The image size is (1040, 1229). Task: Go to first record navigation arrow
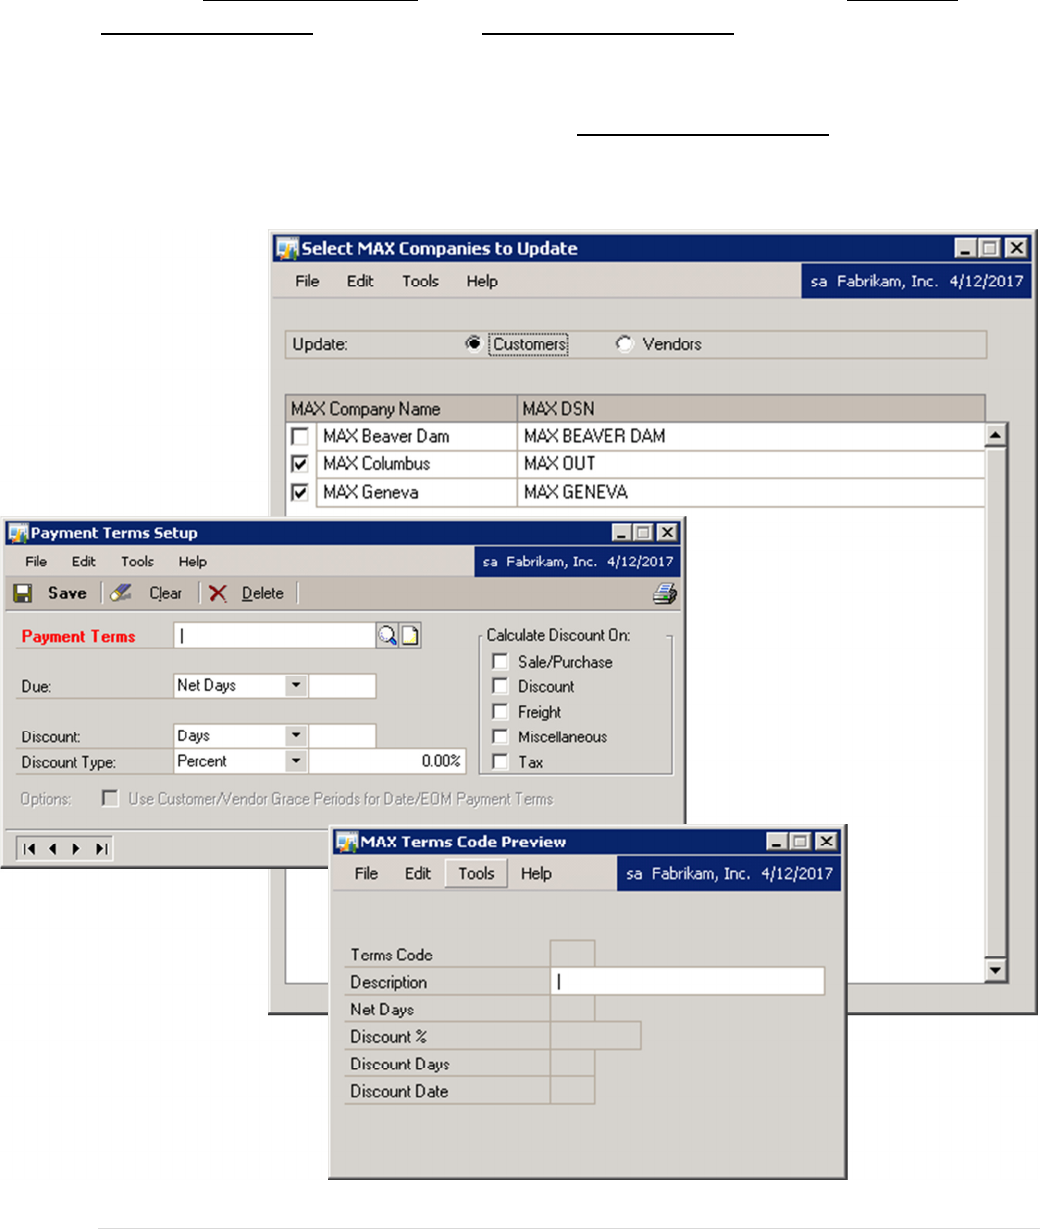(x=29, y=849)
